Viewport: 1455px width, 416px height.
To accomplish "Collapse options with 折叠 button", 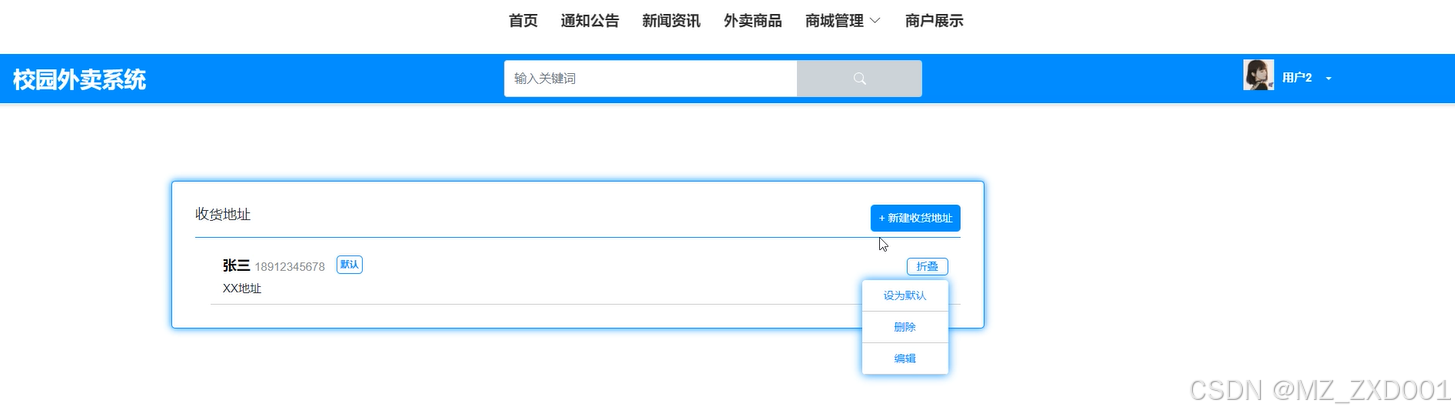I will click(x=928, y=266).
